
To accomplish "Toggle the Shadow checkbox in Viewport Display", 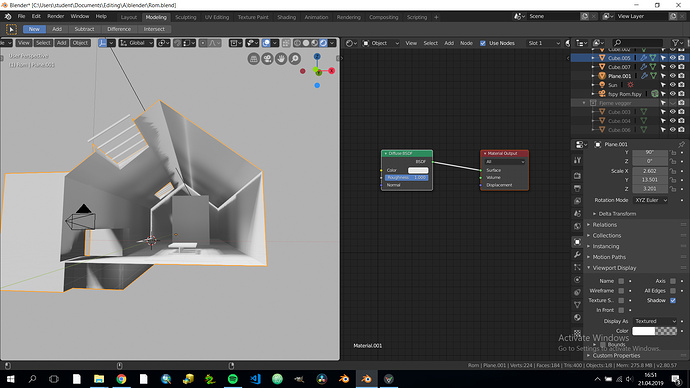I will pyautogui.click(x=673, y=300).
